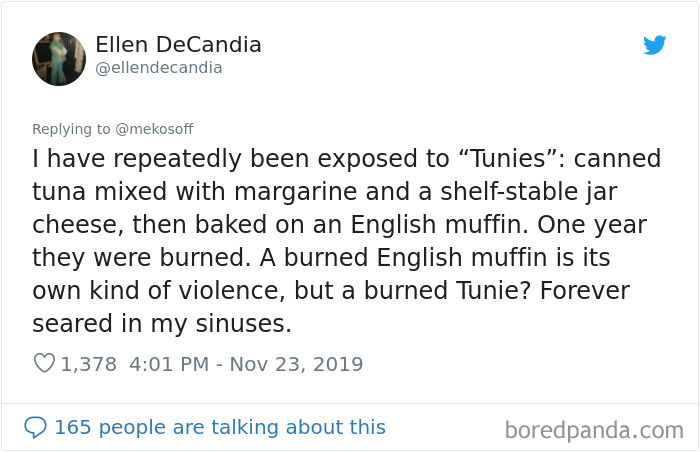Viewport: 700px width, 452px height.
Task: Click the boredpanda.com watermark
Action: pyautogui.click(x=594, y=431)
